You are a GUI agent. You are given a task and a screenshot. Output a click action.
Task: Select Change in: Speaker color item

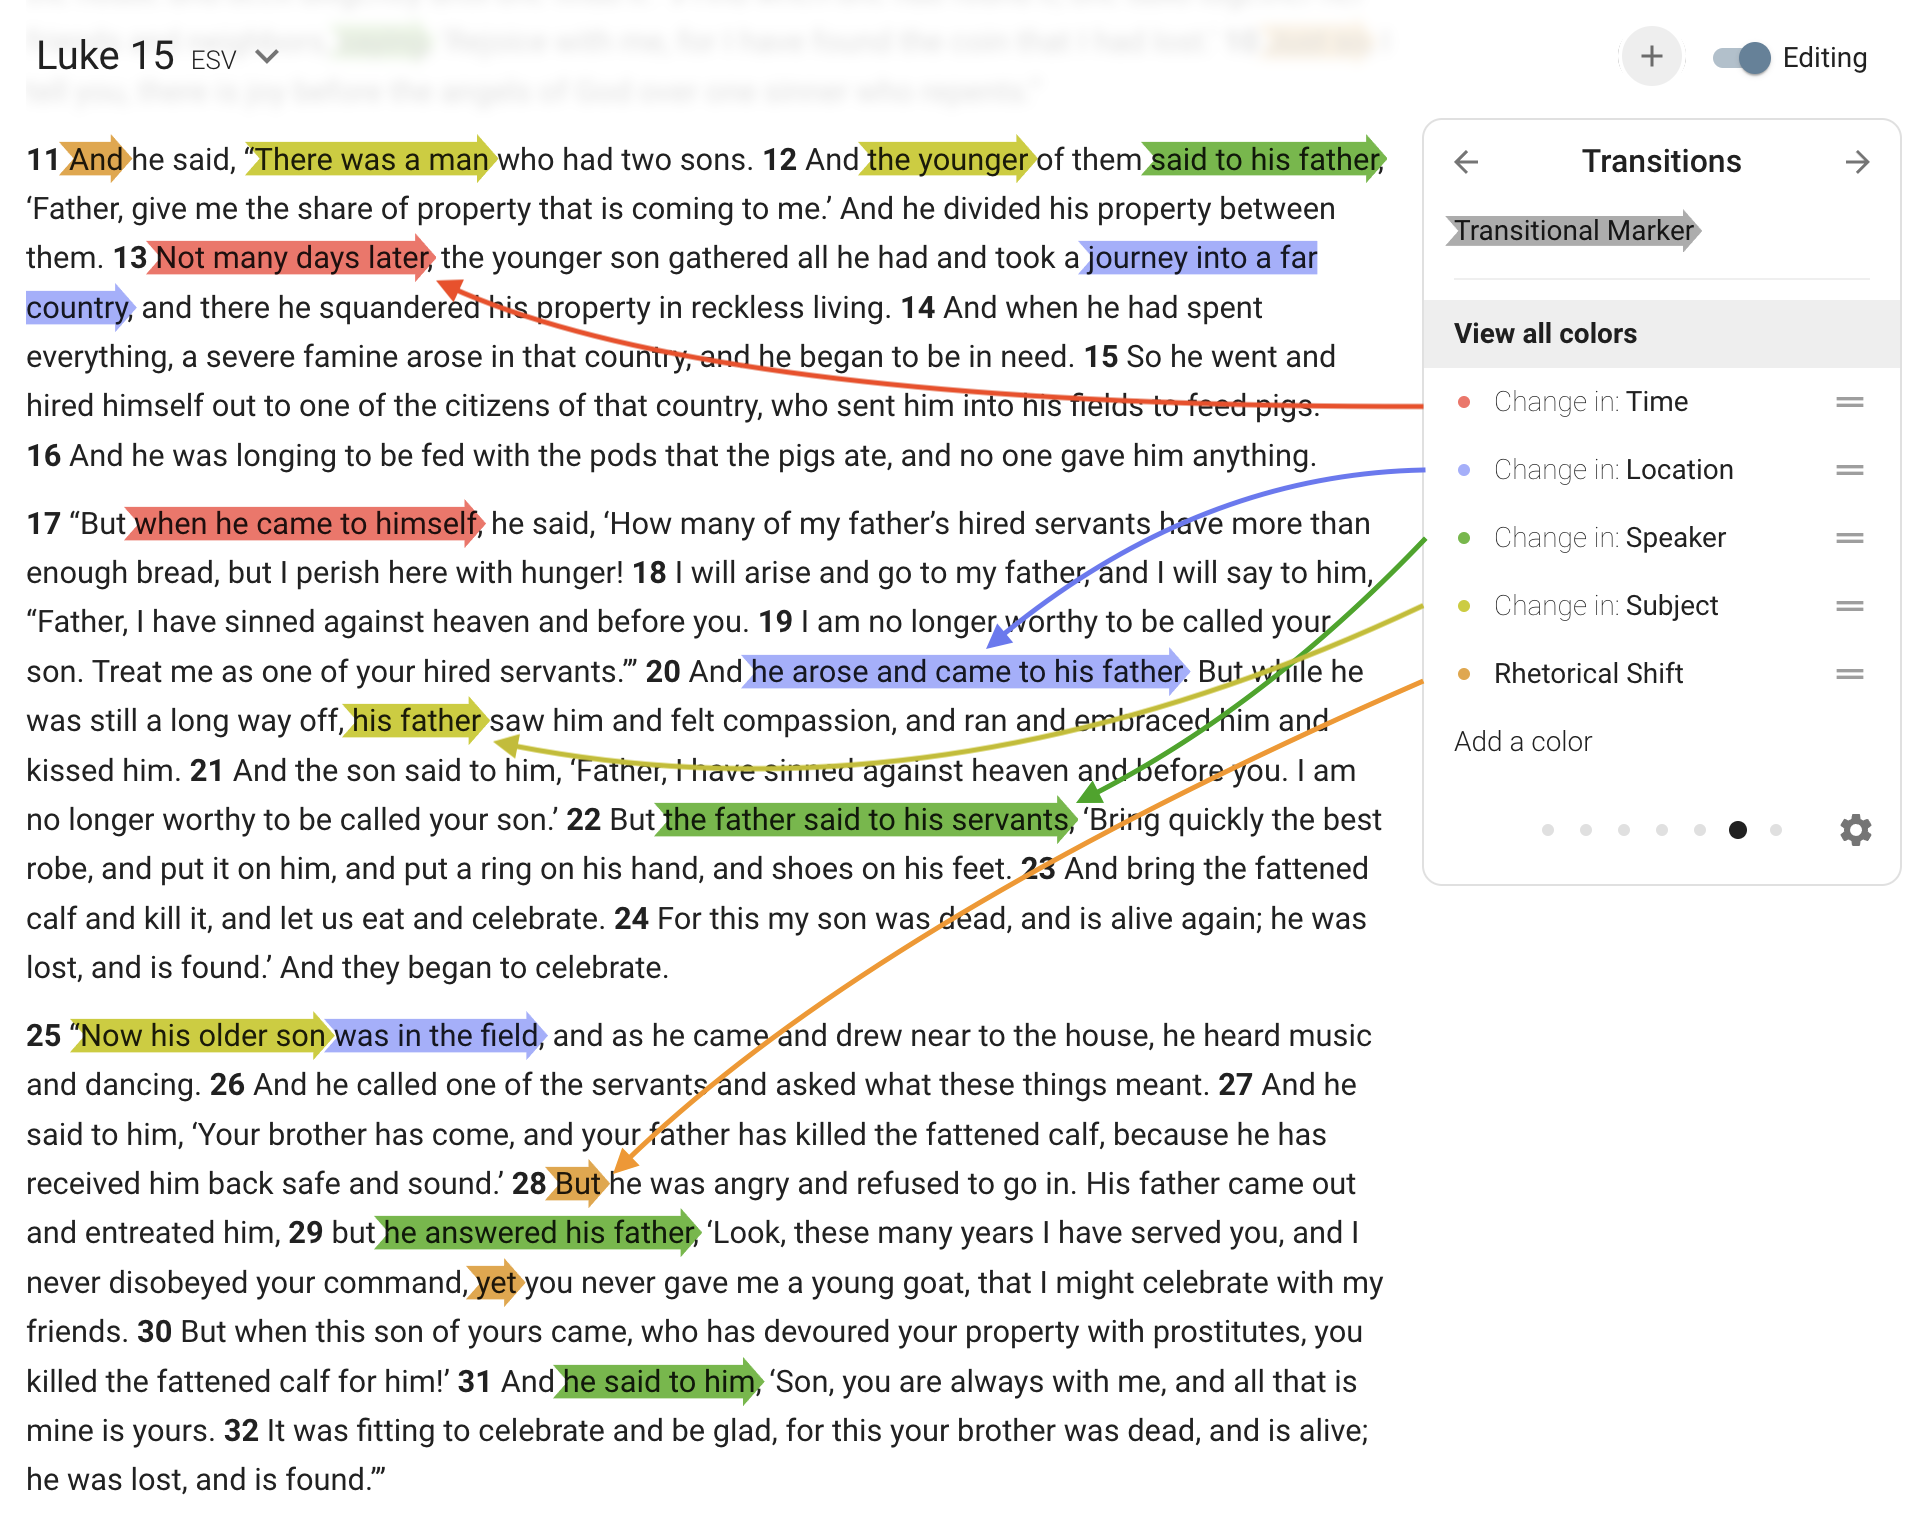(1609, 538)
